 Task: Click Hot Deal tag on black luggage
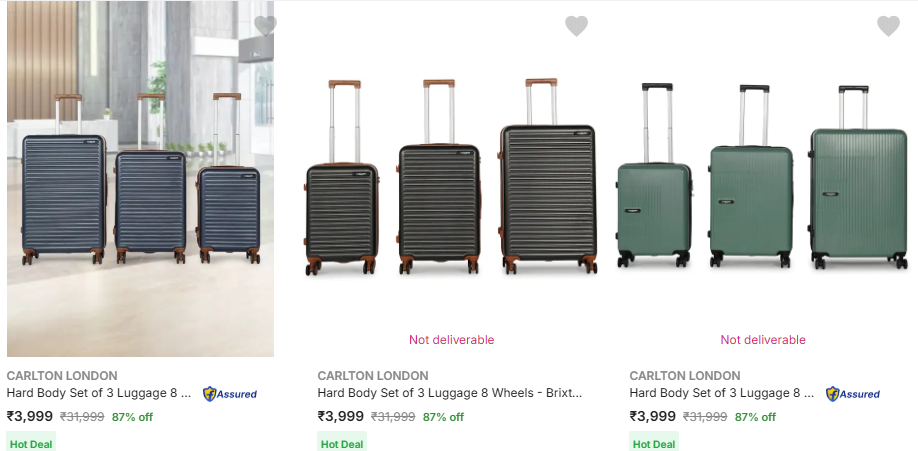pos(342,444)
